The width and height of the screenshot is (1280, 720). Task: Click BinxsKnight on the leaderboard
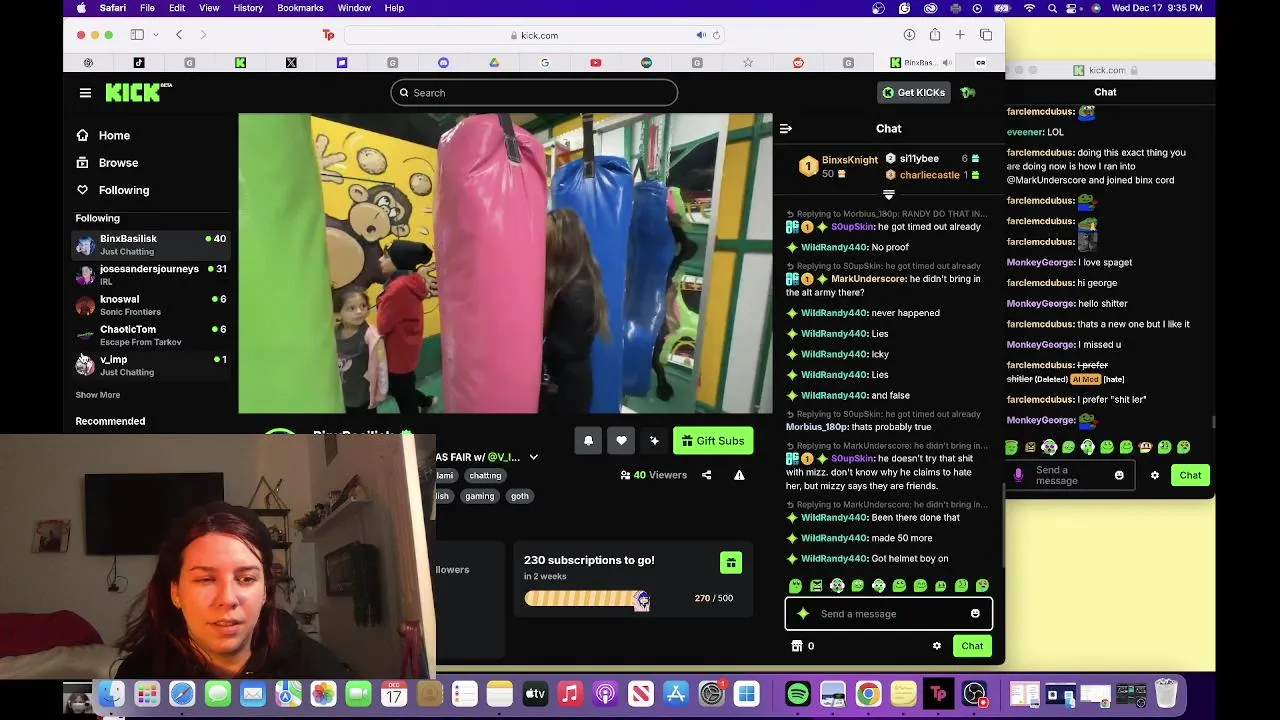coord(849,160)
